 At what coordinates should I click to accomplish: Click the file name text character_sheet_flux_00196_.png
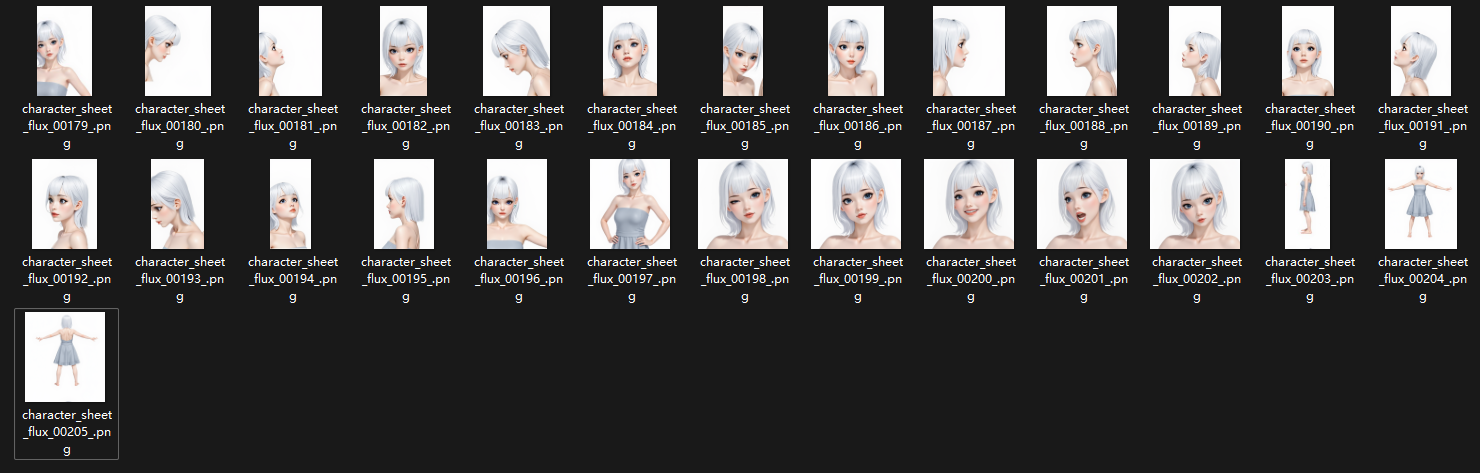[519, 279]
